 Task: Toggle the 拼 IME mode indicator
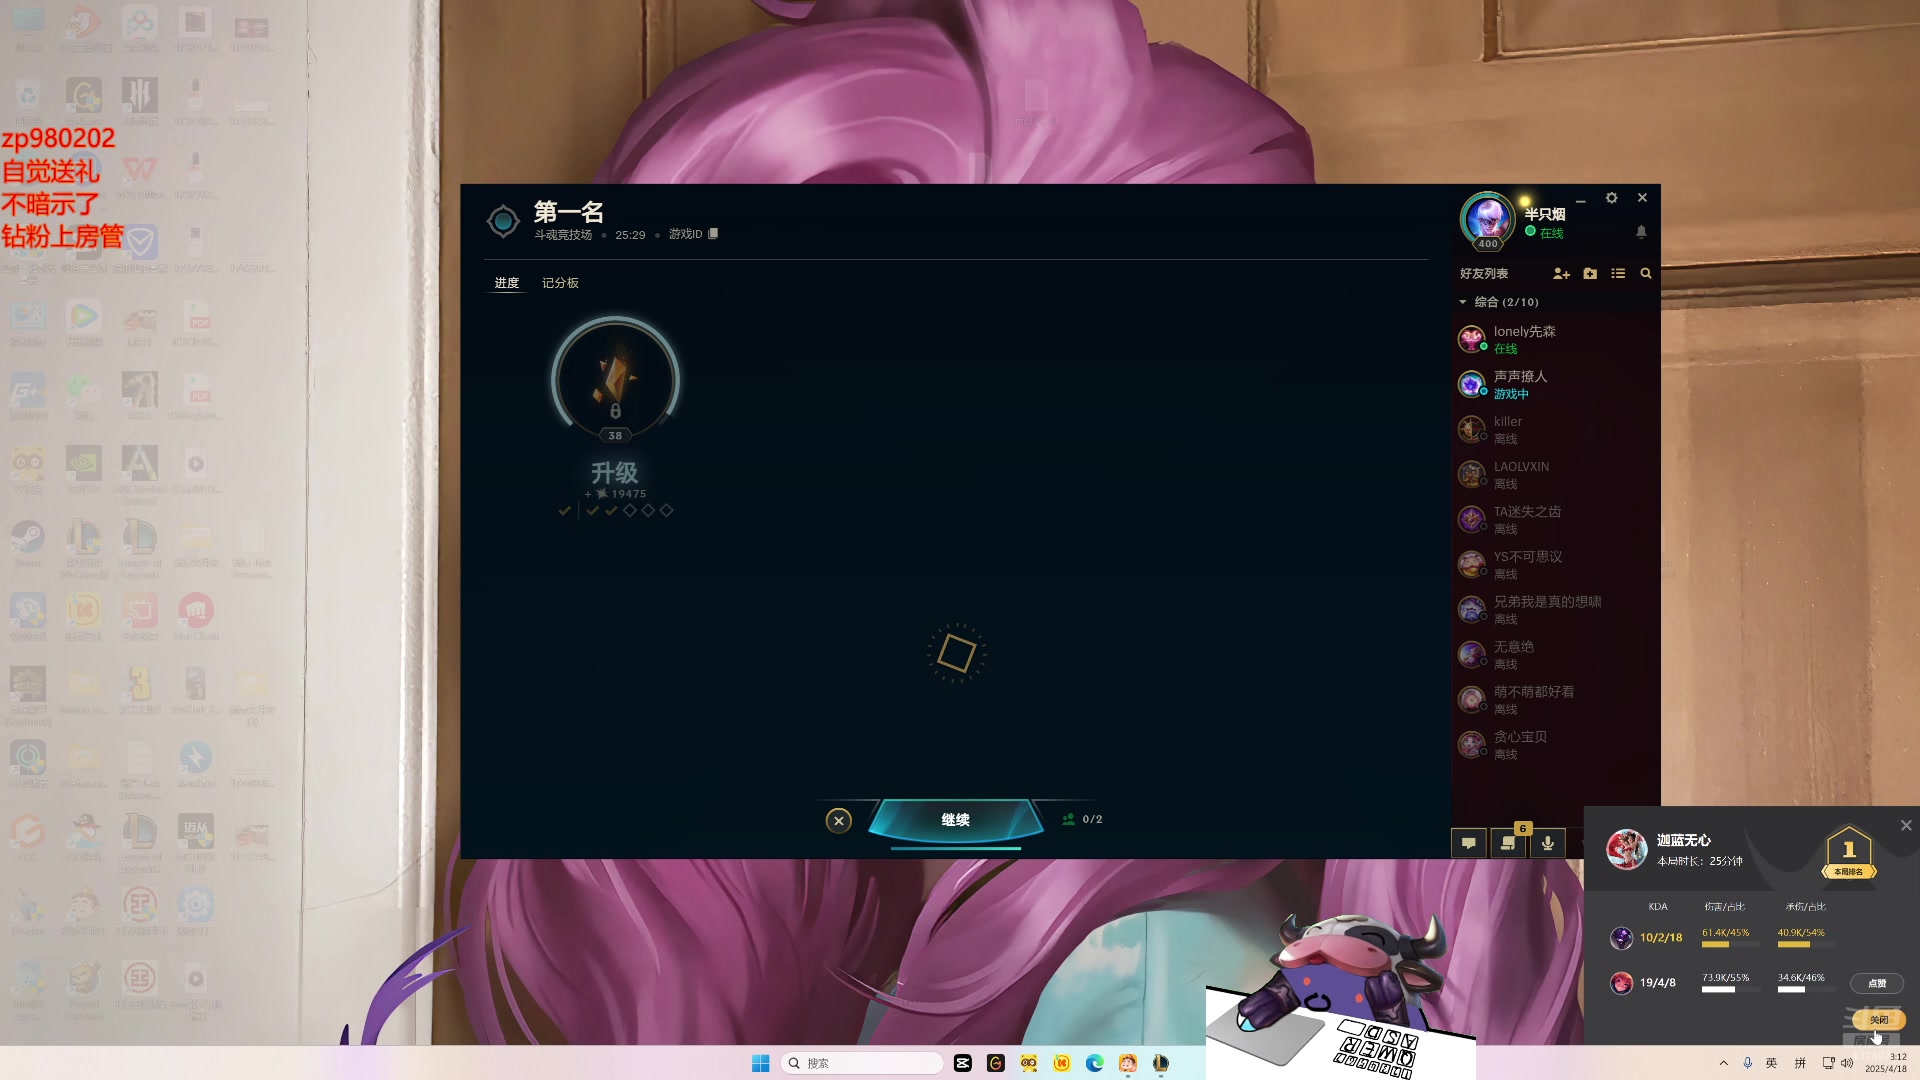[x=1800, y=1063]
